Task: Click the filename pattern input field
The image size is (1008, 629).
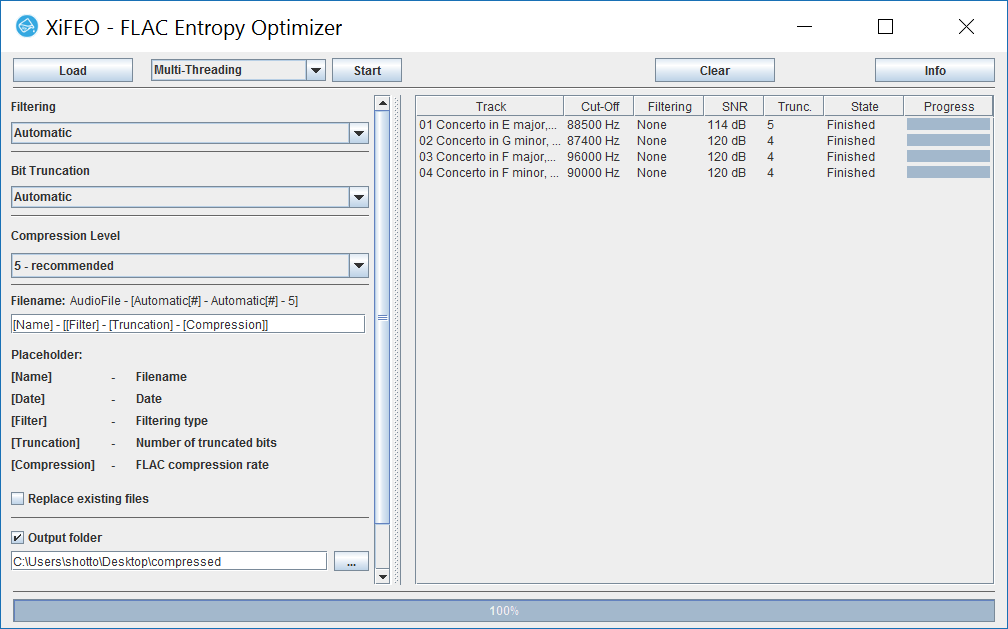Action: pyautogui.click(x=188, y=324)
